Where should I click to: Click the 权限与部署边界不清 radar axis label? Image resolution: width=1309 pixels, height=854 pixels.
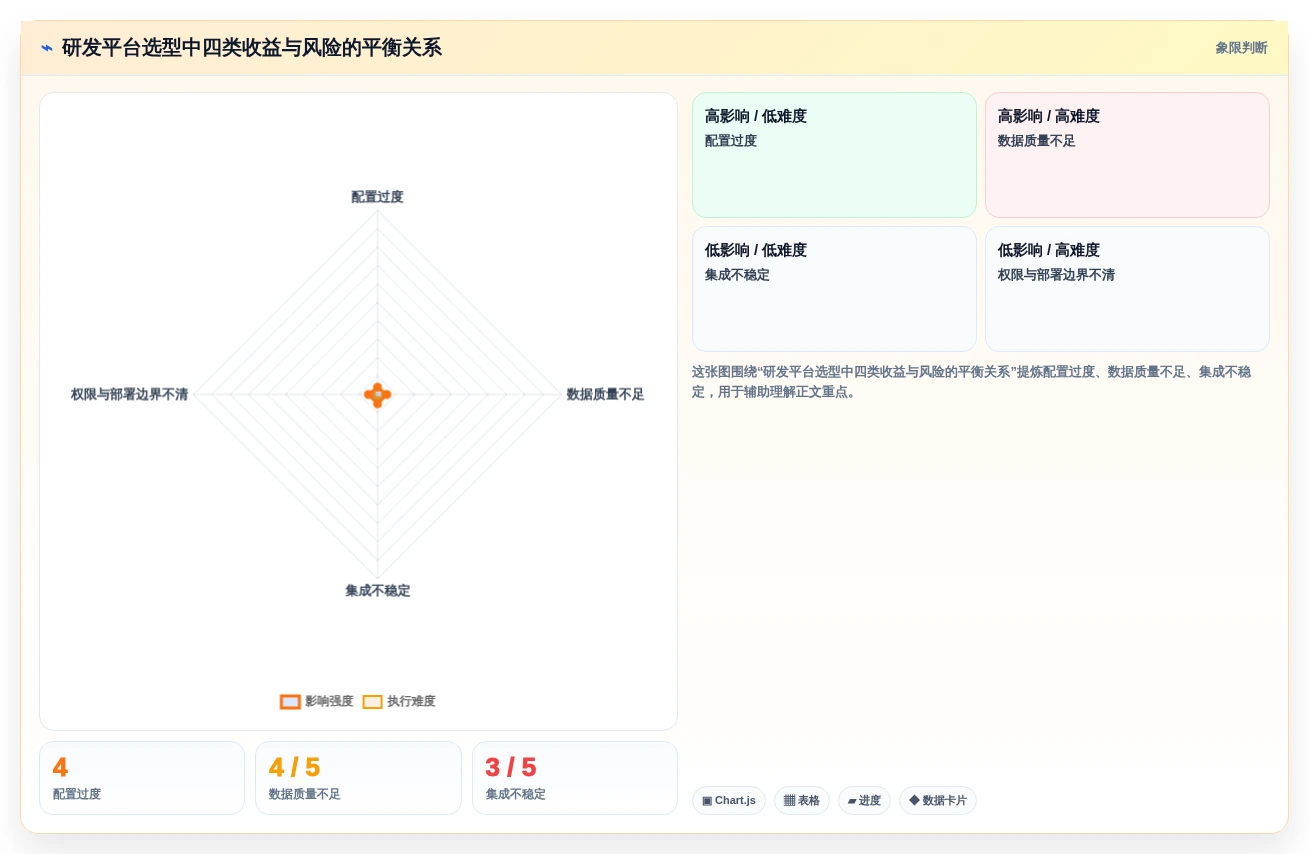tap(129, 395)
